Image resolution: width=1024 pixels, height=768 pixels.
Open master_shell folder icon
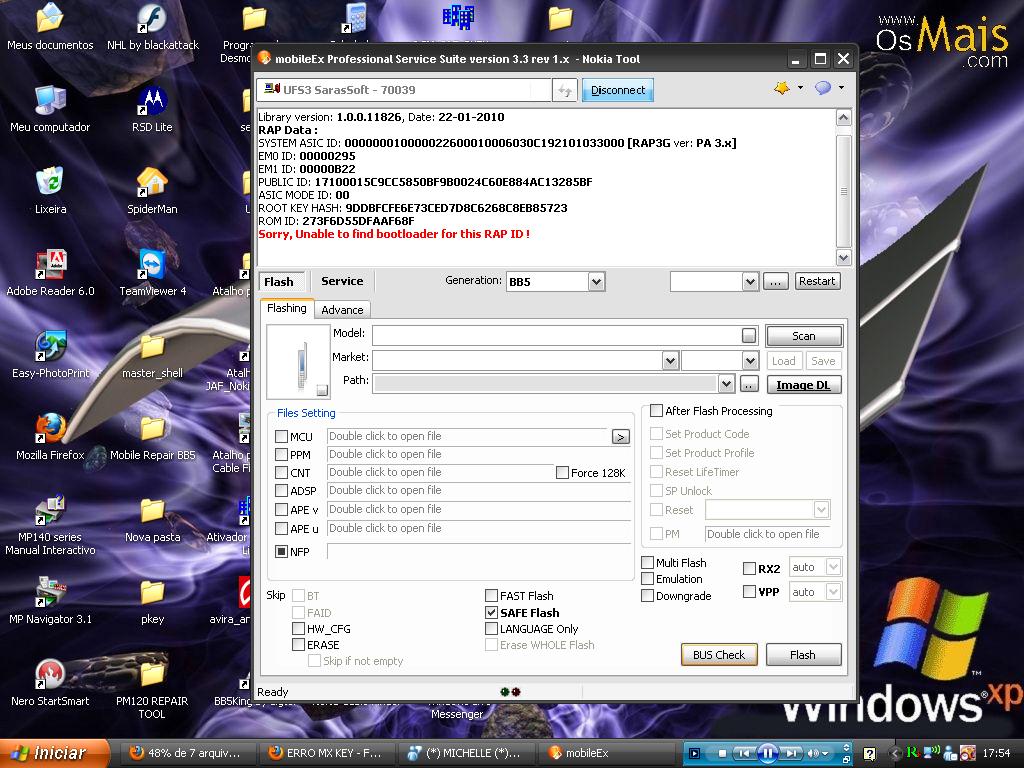[152, 355]
